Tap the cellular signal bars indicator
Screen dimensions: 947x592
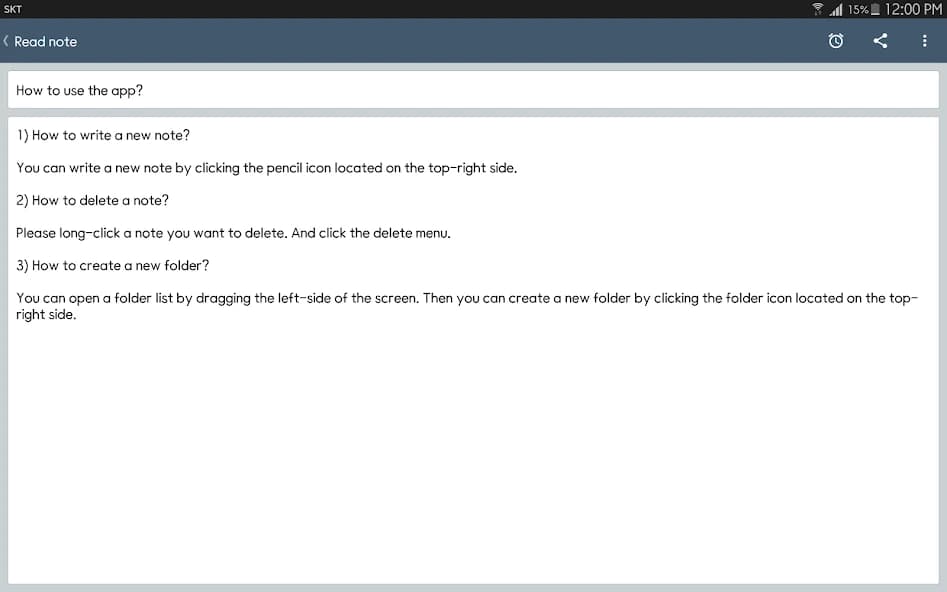coord(837,9)
